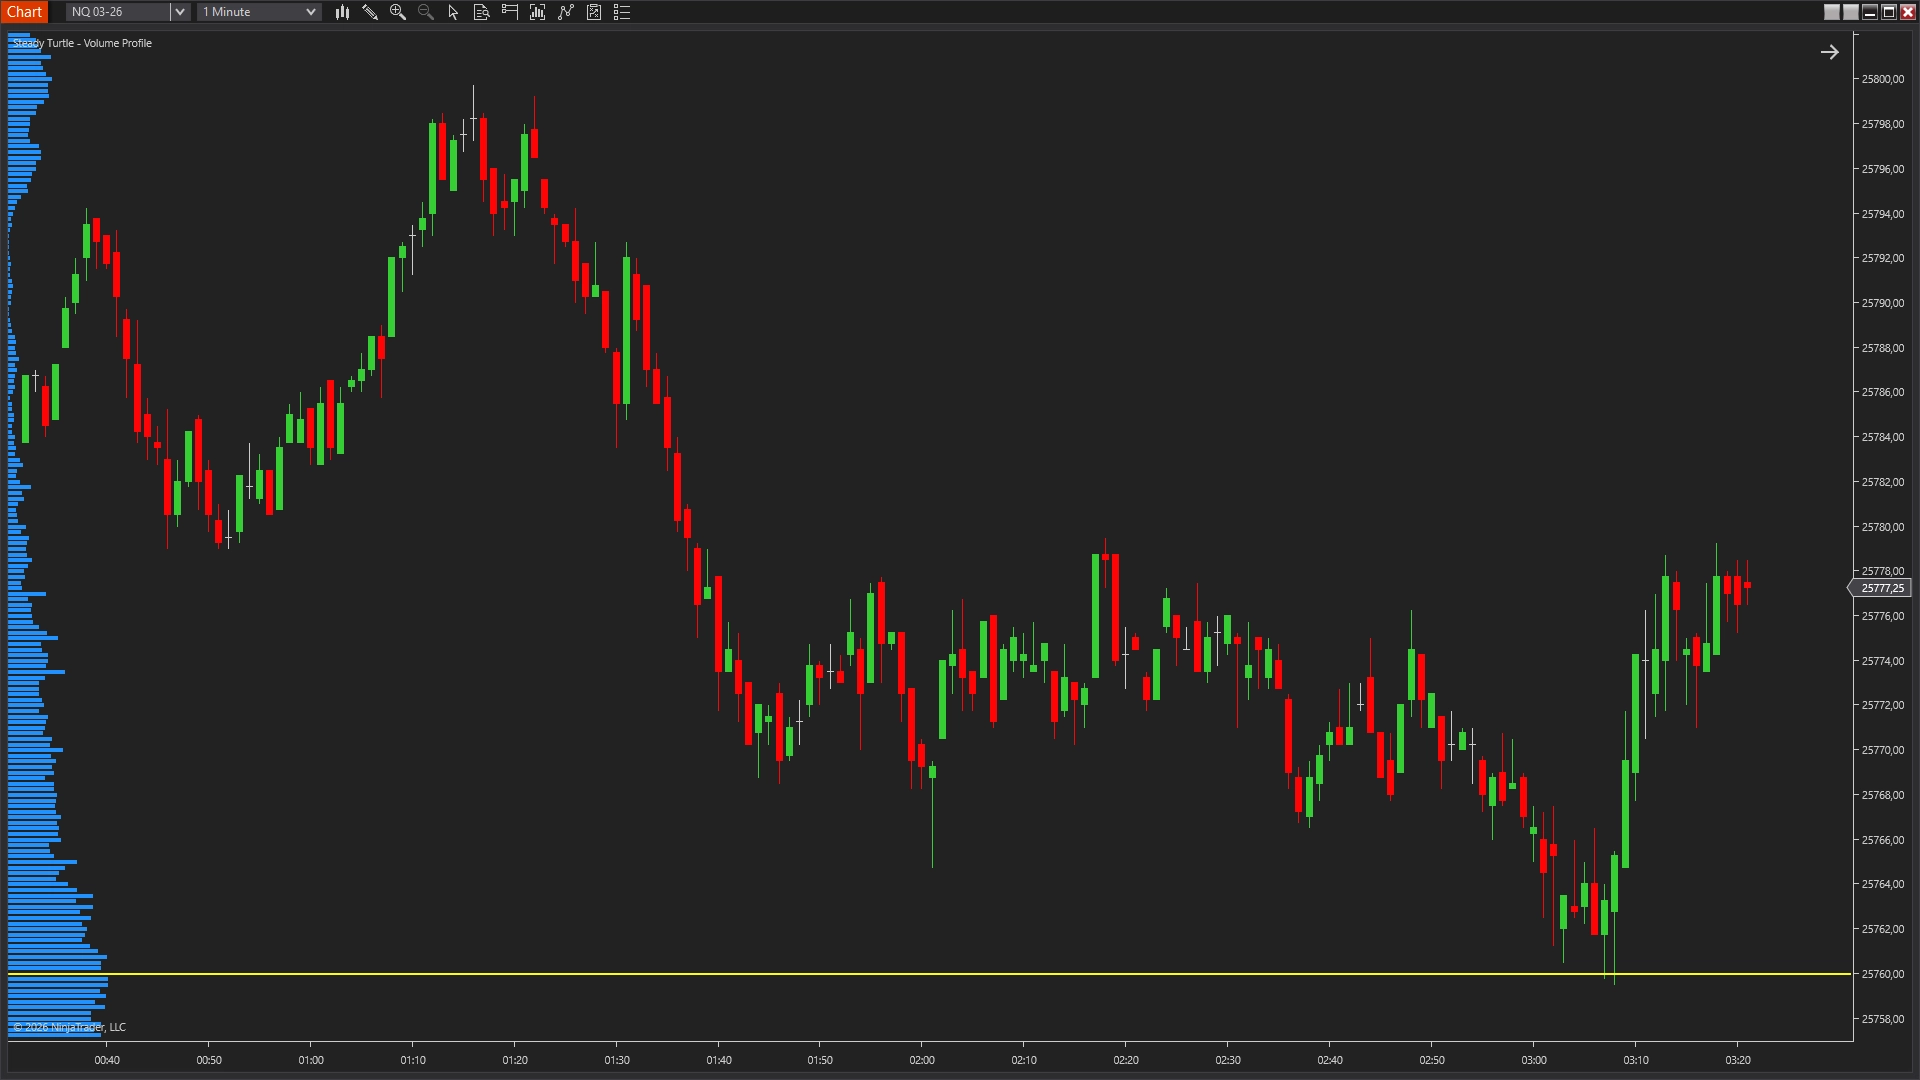This screenshot has width=1920, height=1080.
Task: Click the arrow scroll-to-latest icon near top right
Action: (1830, 51)
